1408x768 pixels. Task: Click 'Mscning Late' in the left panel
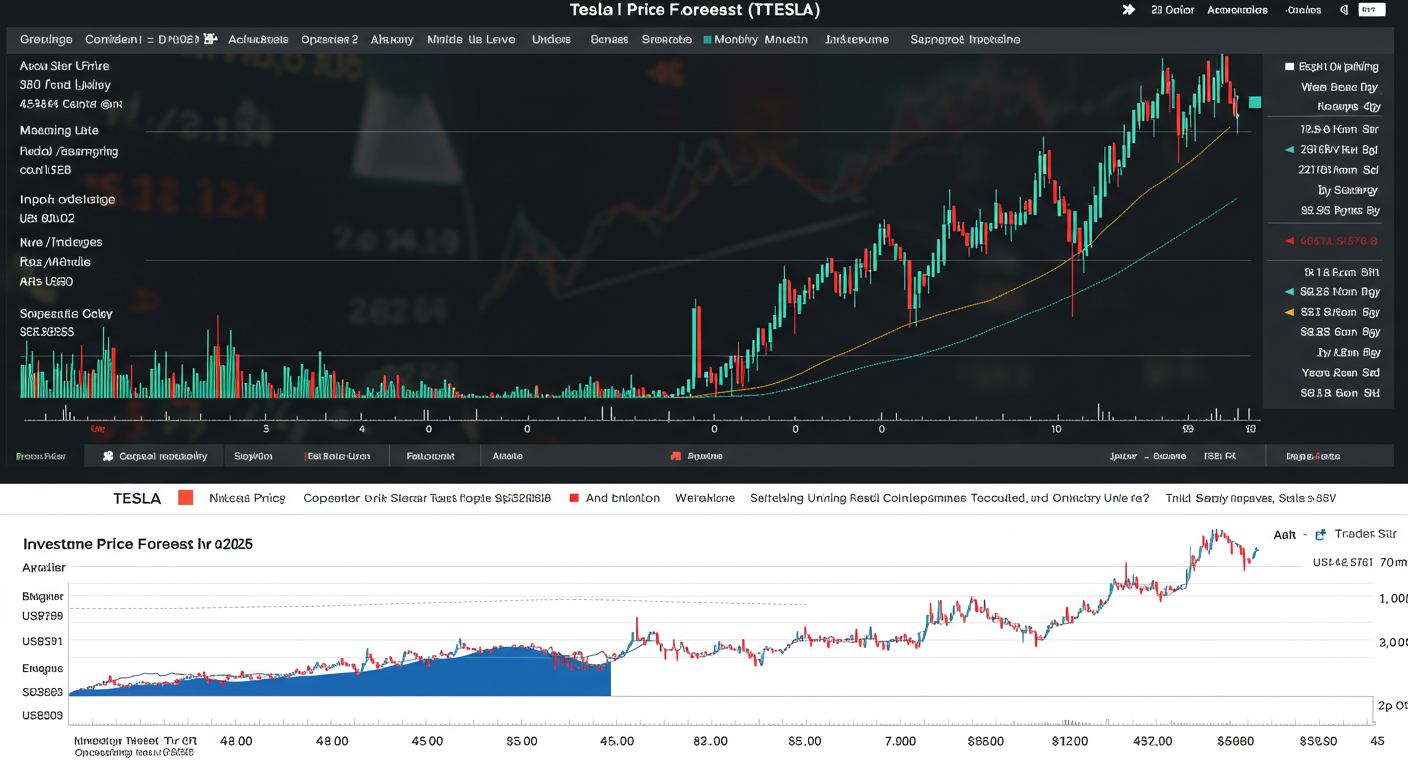click(x=59, y=130)
